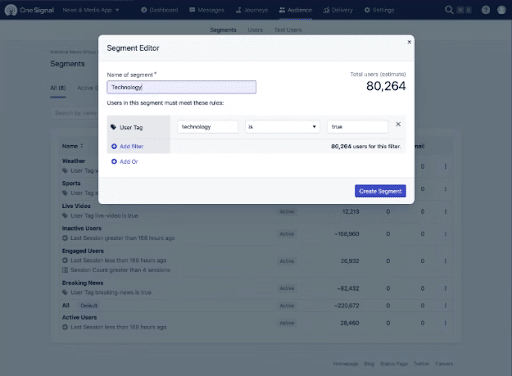Image resolution: width=512 pixels, height=376 pixels.
Task: Open the Live Video row options menu
Action: point(445,212)
